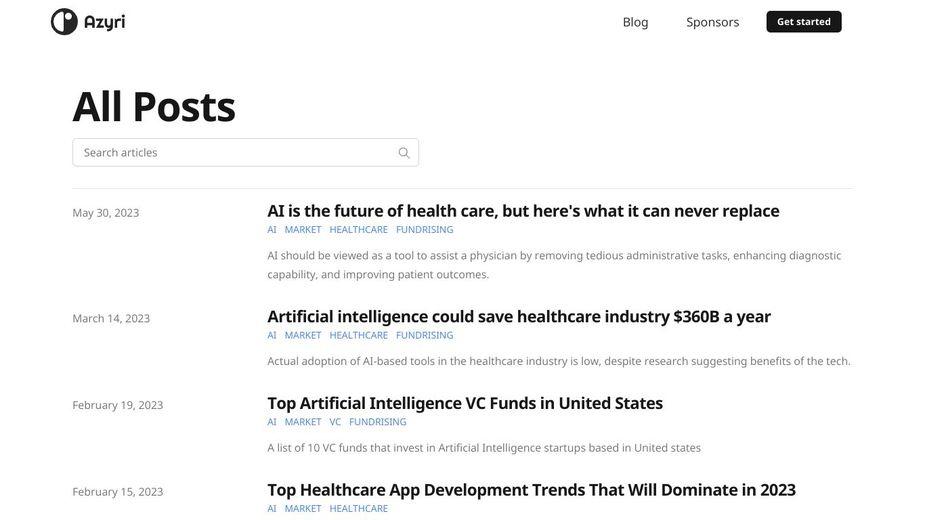Screen dimensions: 925x520
Task: Focus the Search articles input field
Action: 245,152
